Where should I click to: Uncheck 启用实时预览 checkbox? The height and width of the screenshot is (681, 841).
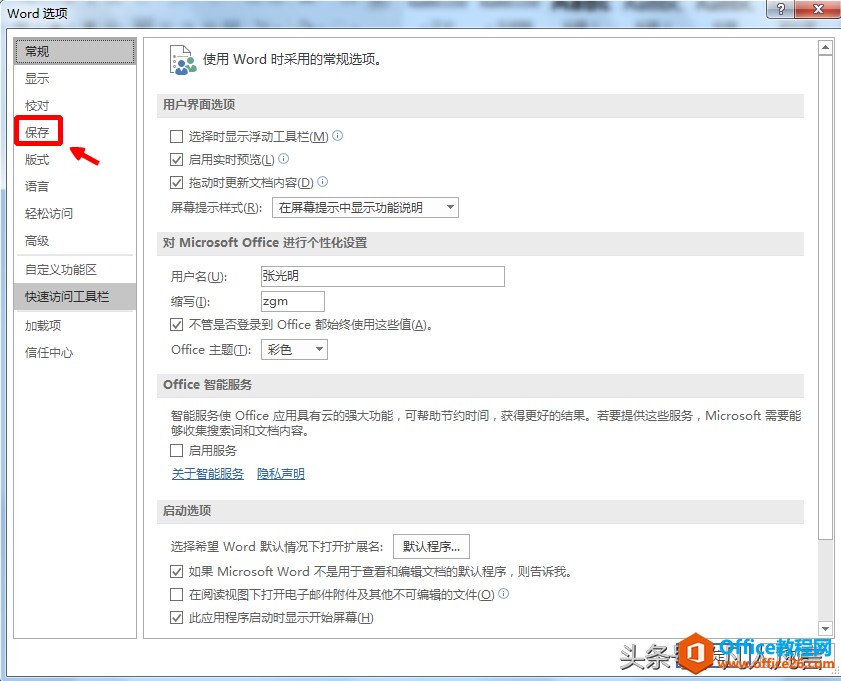pos(176,159)
